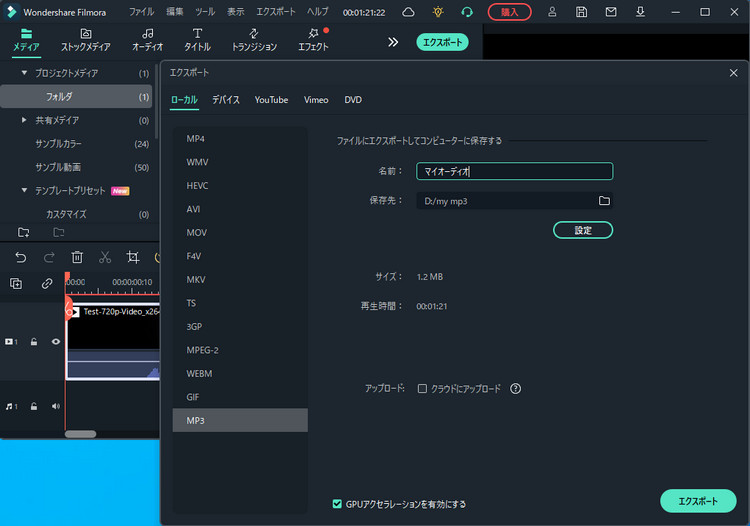Open the Transitions tab
This screenshot has width=750, height=526.
tap(254, 40)
